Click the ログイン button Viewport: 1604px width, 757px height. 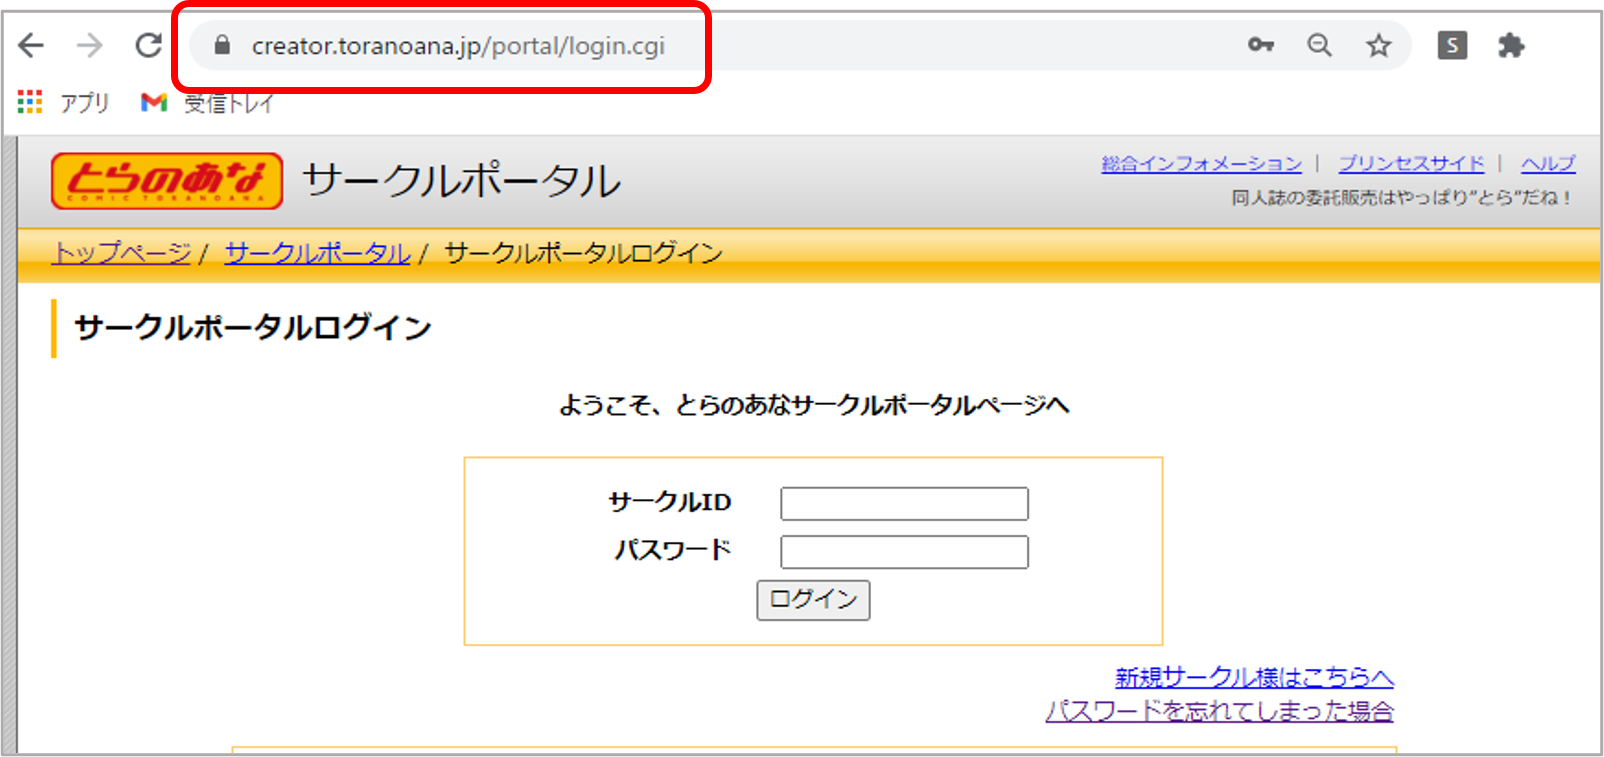click(813, 600)
